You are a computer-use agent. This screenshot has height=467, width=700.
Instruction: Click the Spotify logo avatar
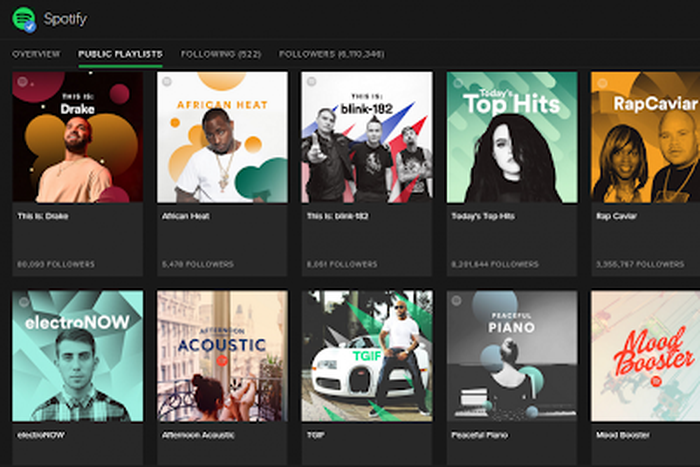(x=24, y=18)
